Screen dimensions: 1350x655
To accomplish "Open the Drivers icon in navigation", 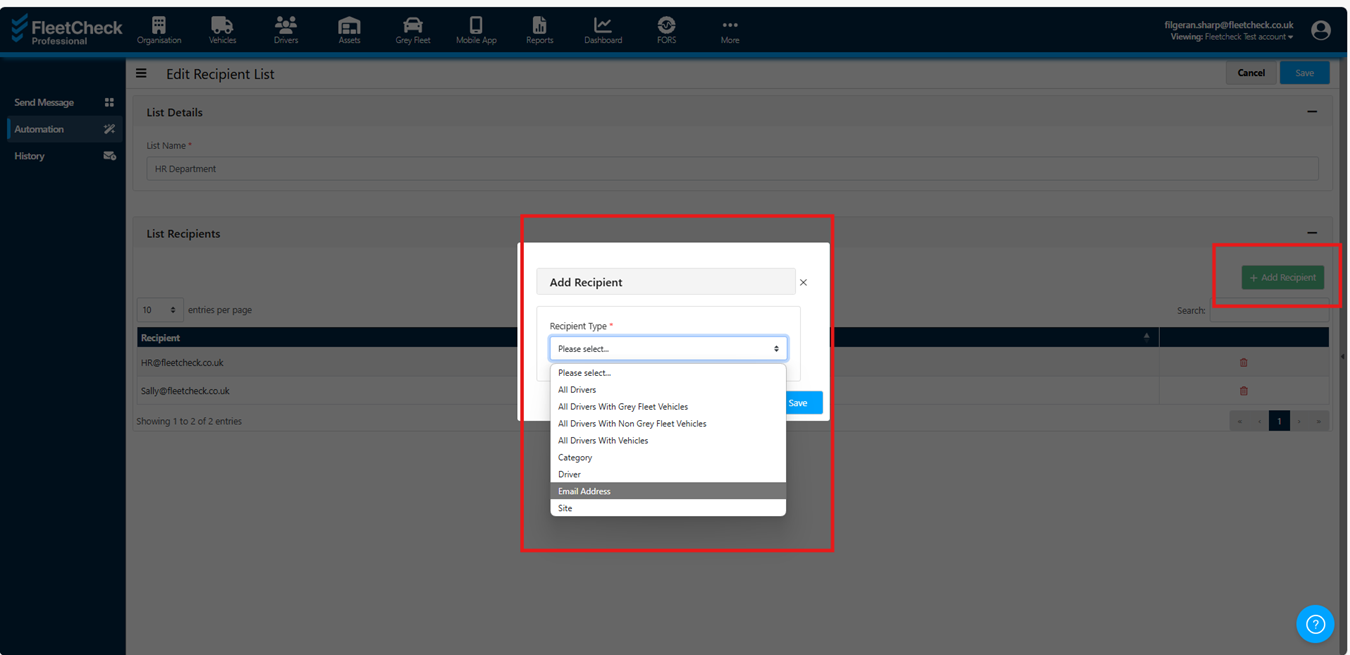I will (286, 26).
